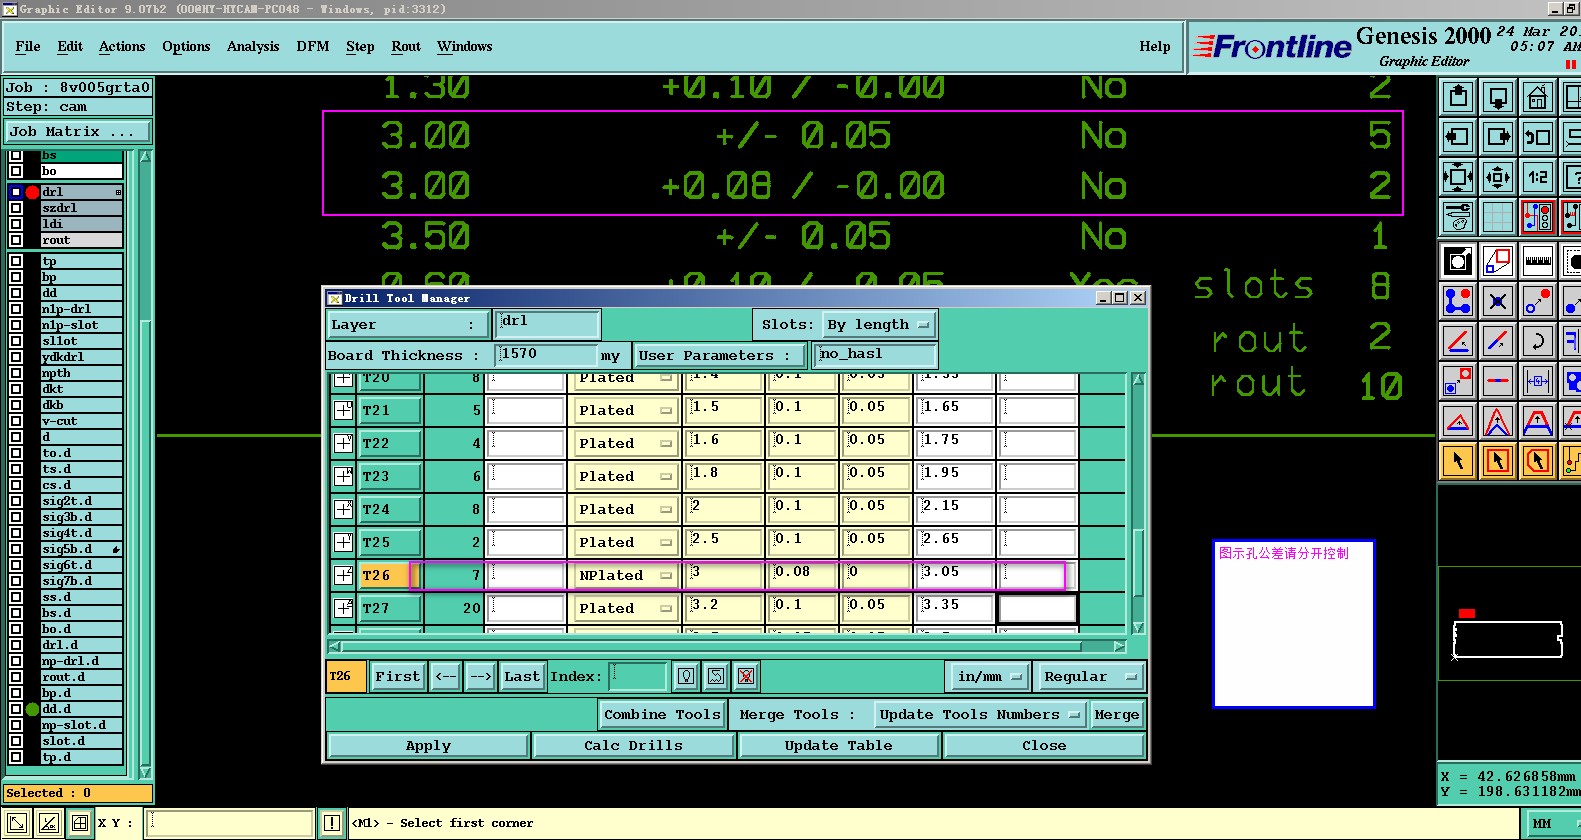Toggle the checkbox beside the dd.d layer
The image size is (1581, 840).
[x=16, y=709]
